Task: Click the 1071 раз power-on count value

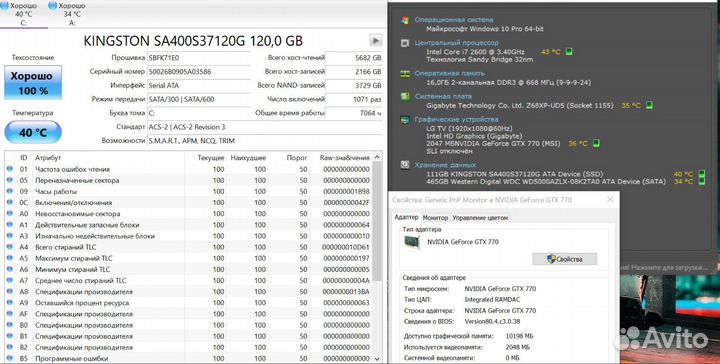Action: point(354,99)
